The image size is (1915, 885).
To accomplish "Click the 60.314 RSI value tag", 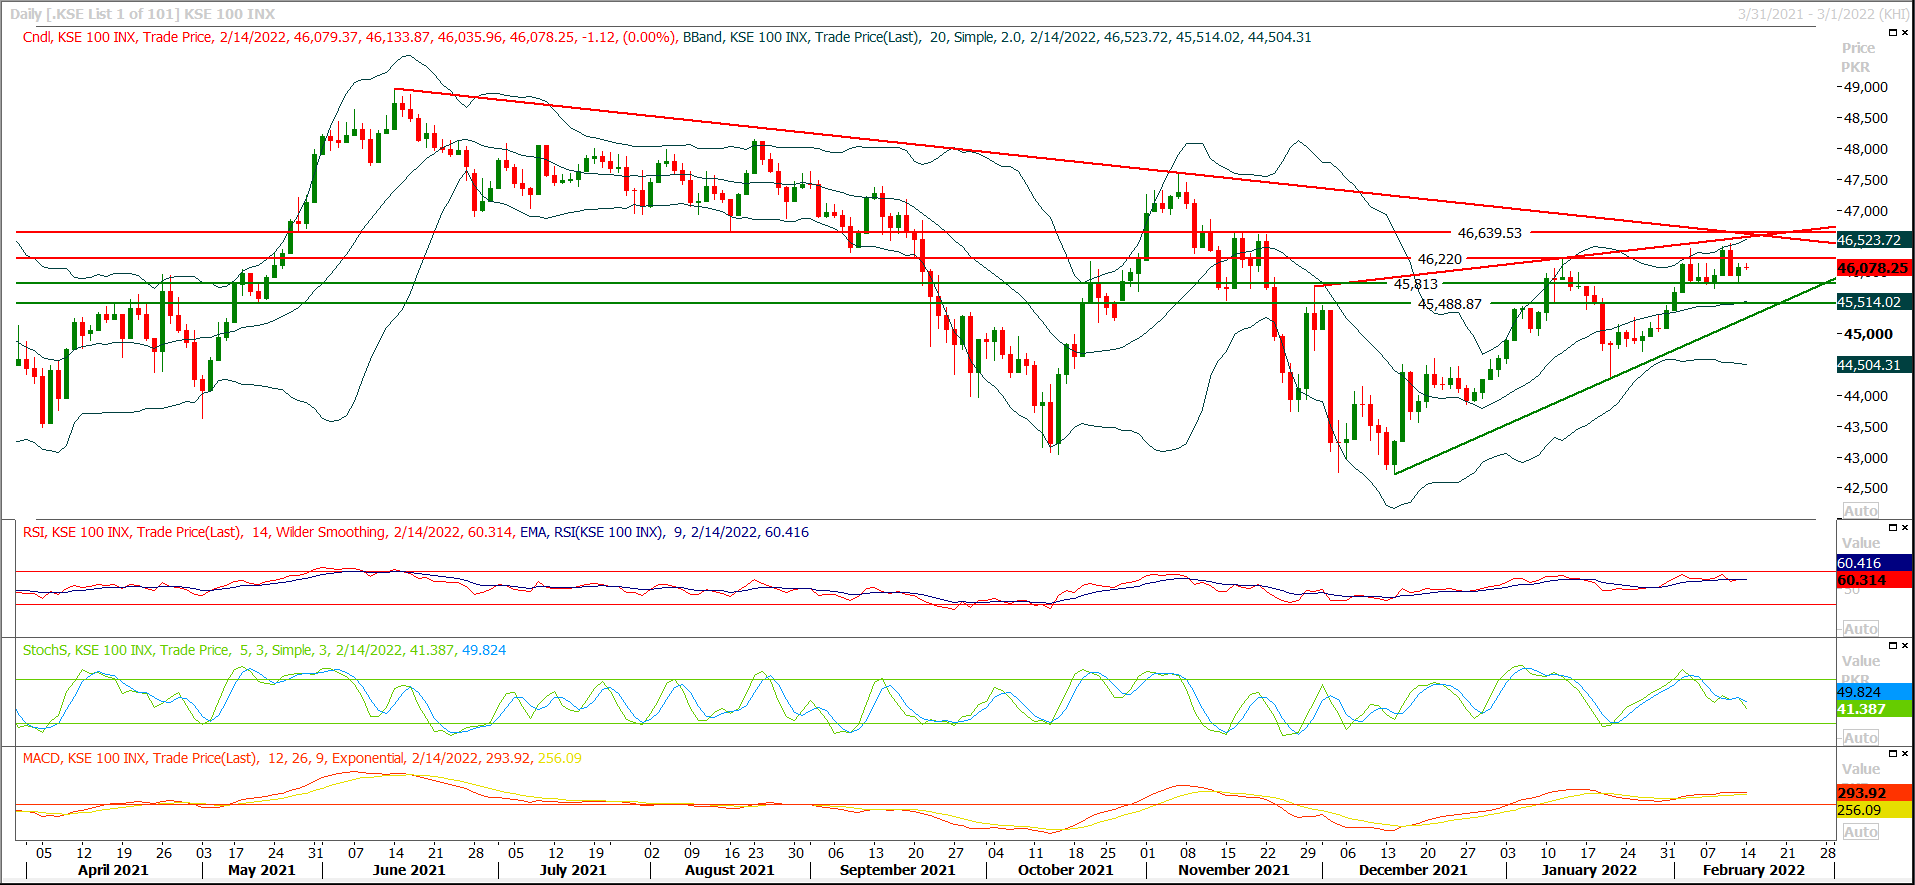I will pos(1874,580).
